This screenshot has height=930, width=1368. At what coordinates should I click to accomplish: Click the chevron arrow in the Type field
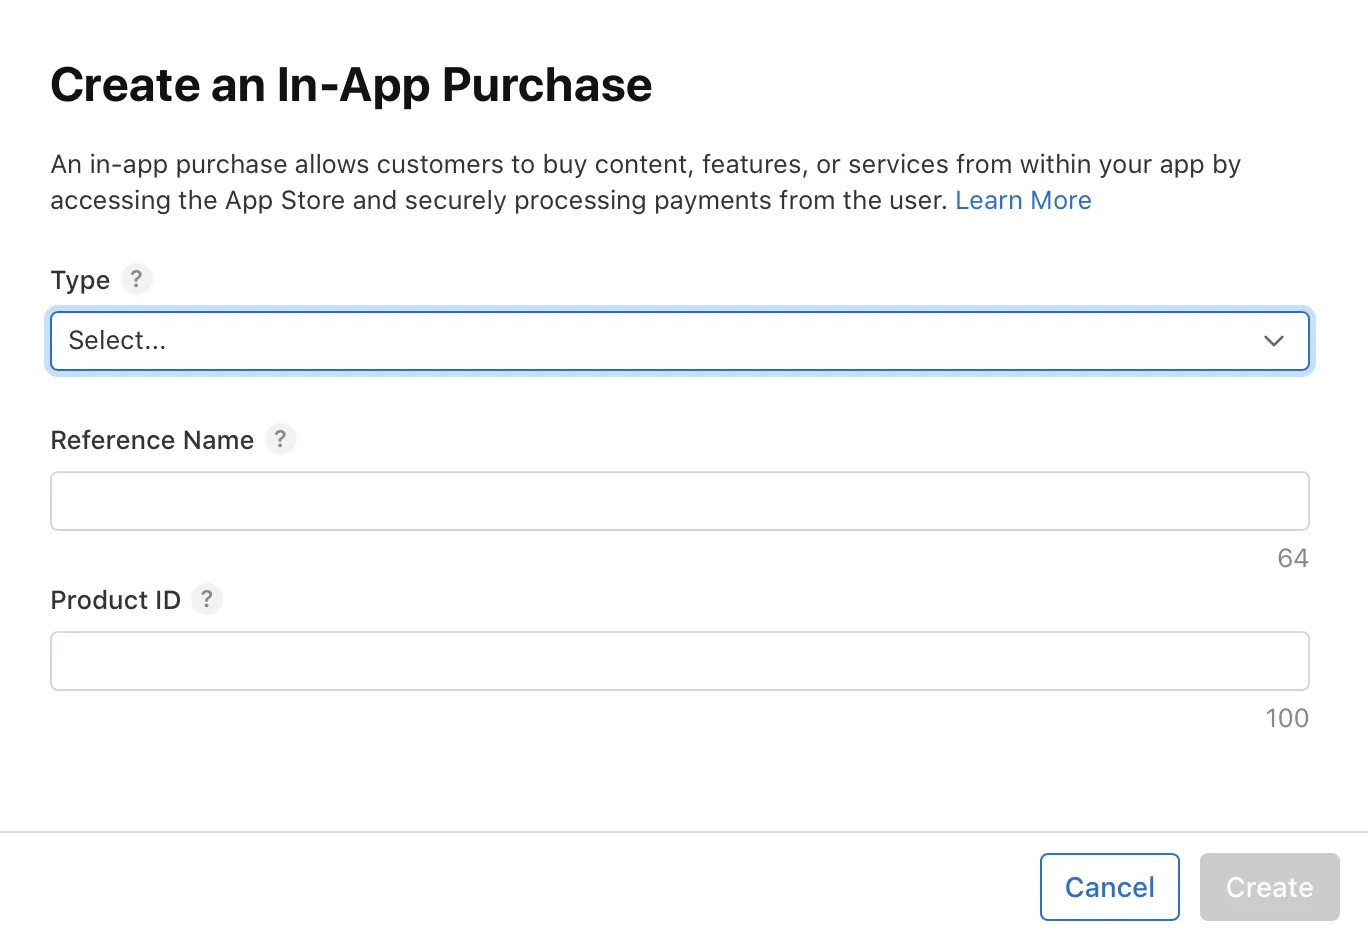(1273, 341)
